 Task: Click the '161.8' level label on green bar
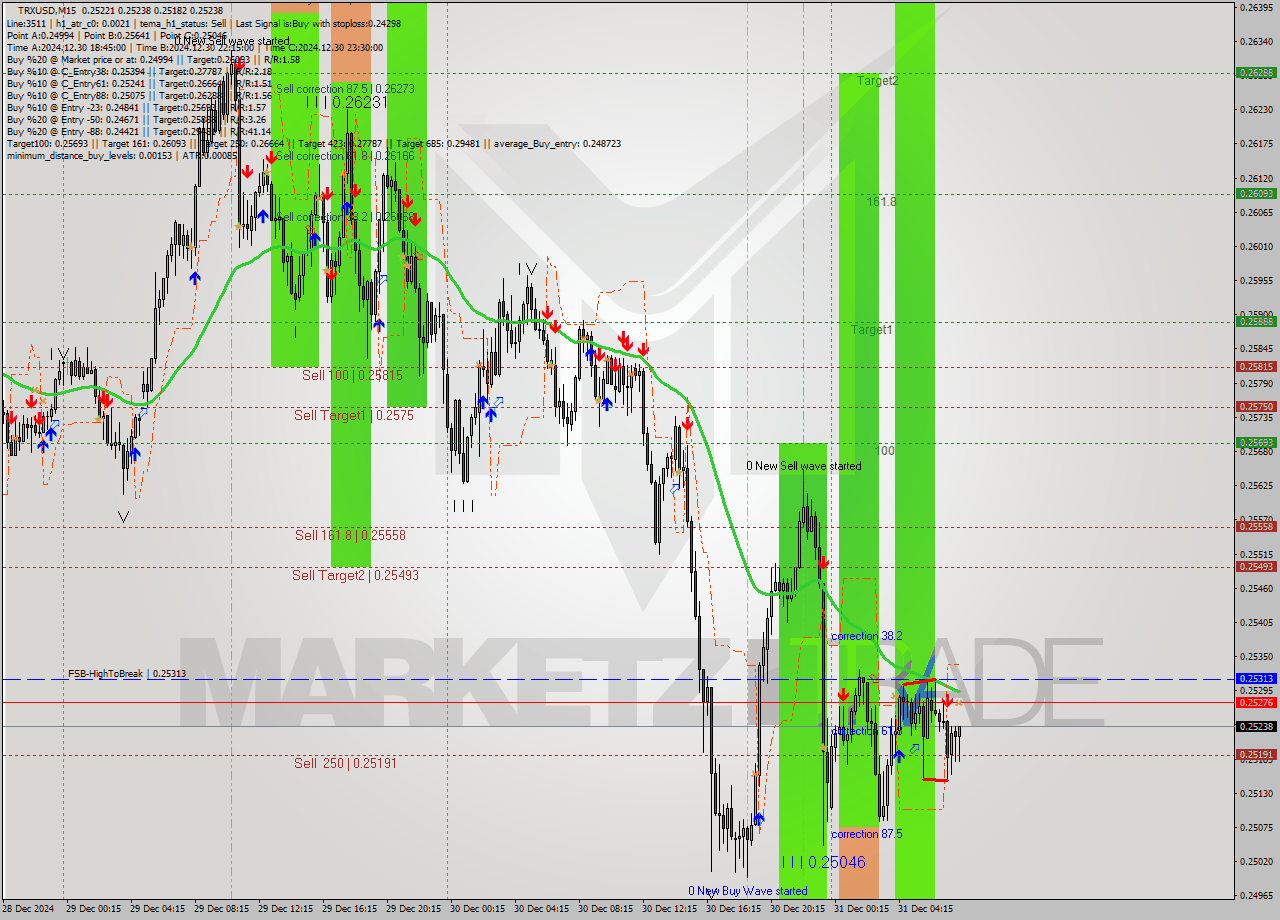tap(881, 202)
